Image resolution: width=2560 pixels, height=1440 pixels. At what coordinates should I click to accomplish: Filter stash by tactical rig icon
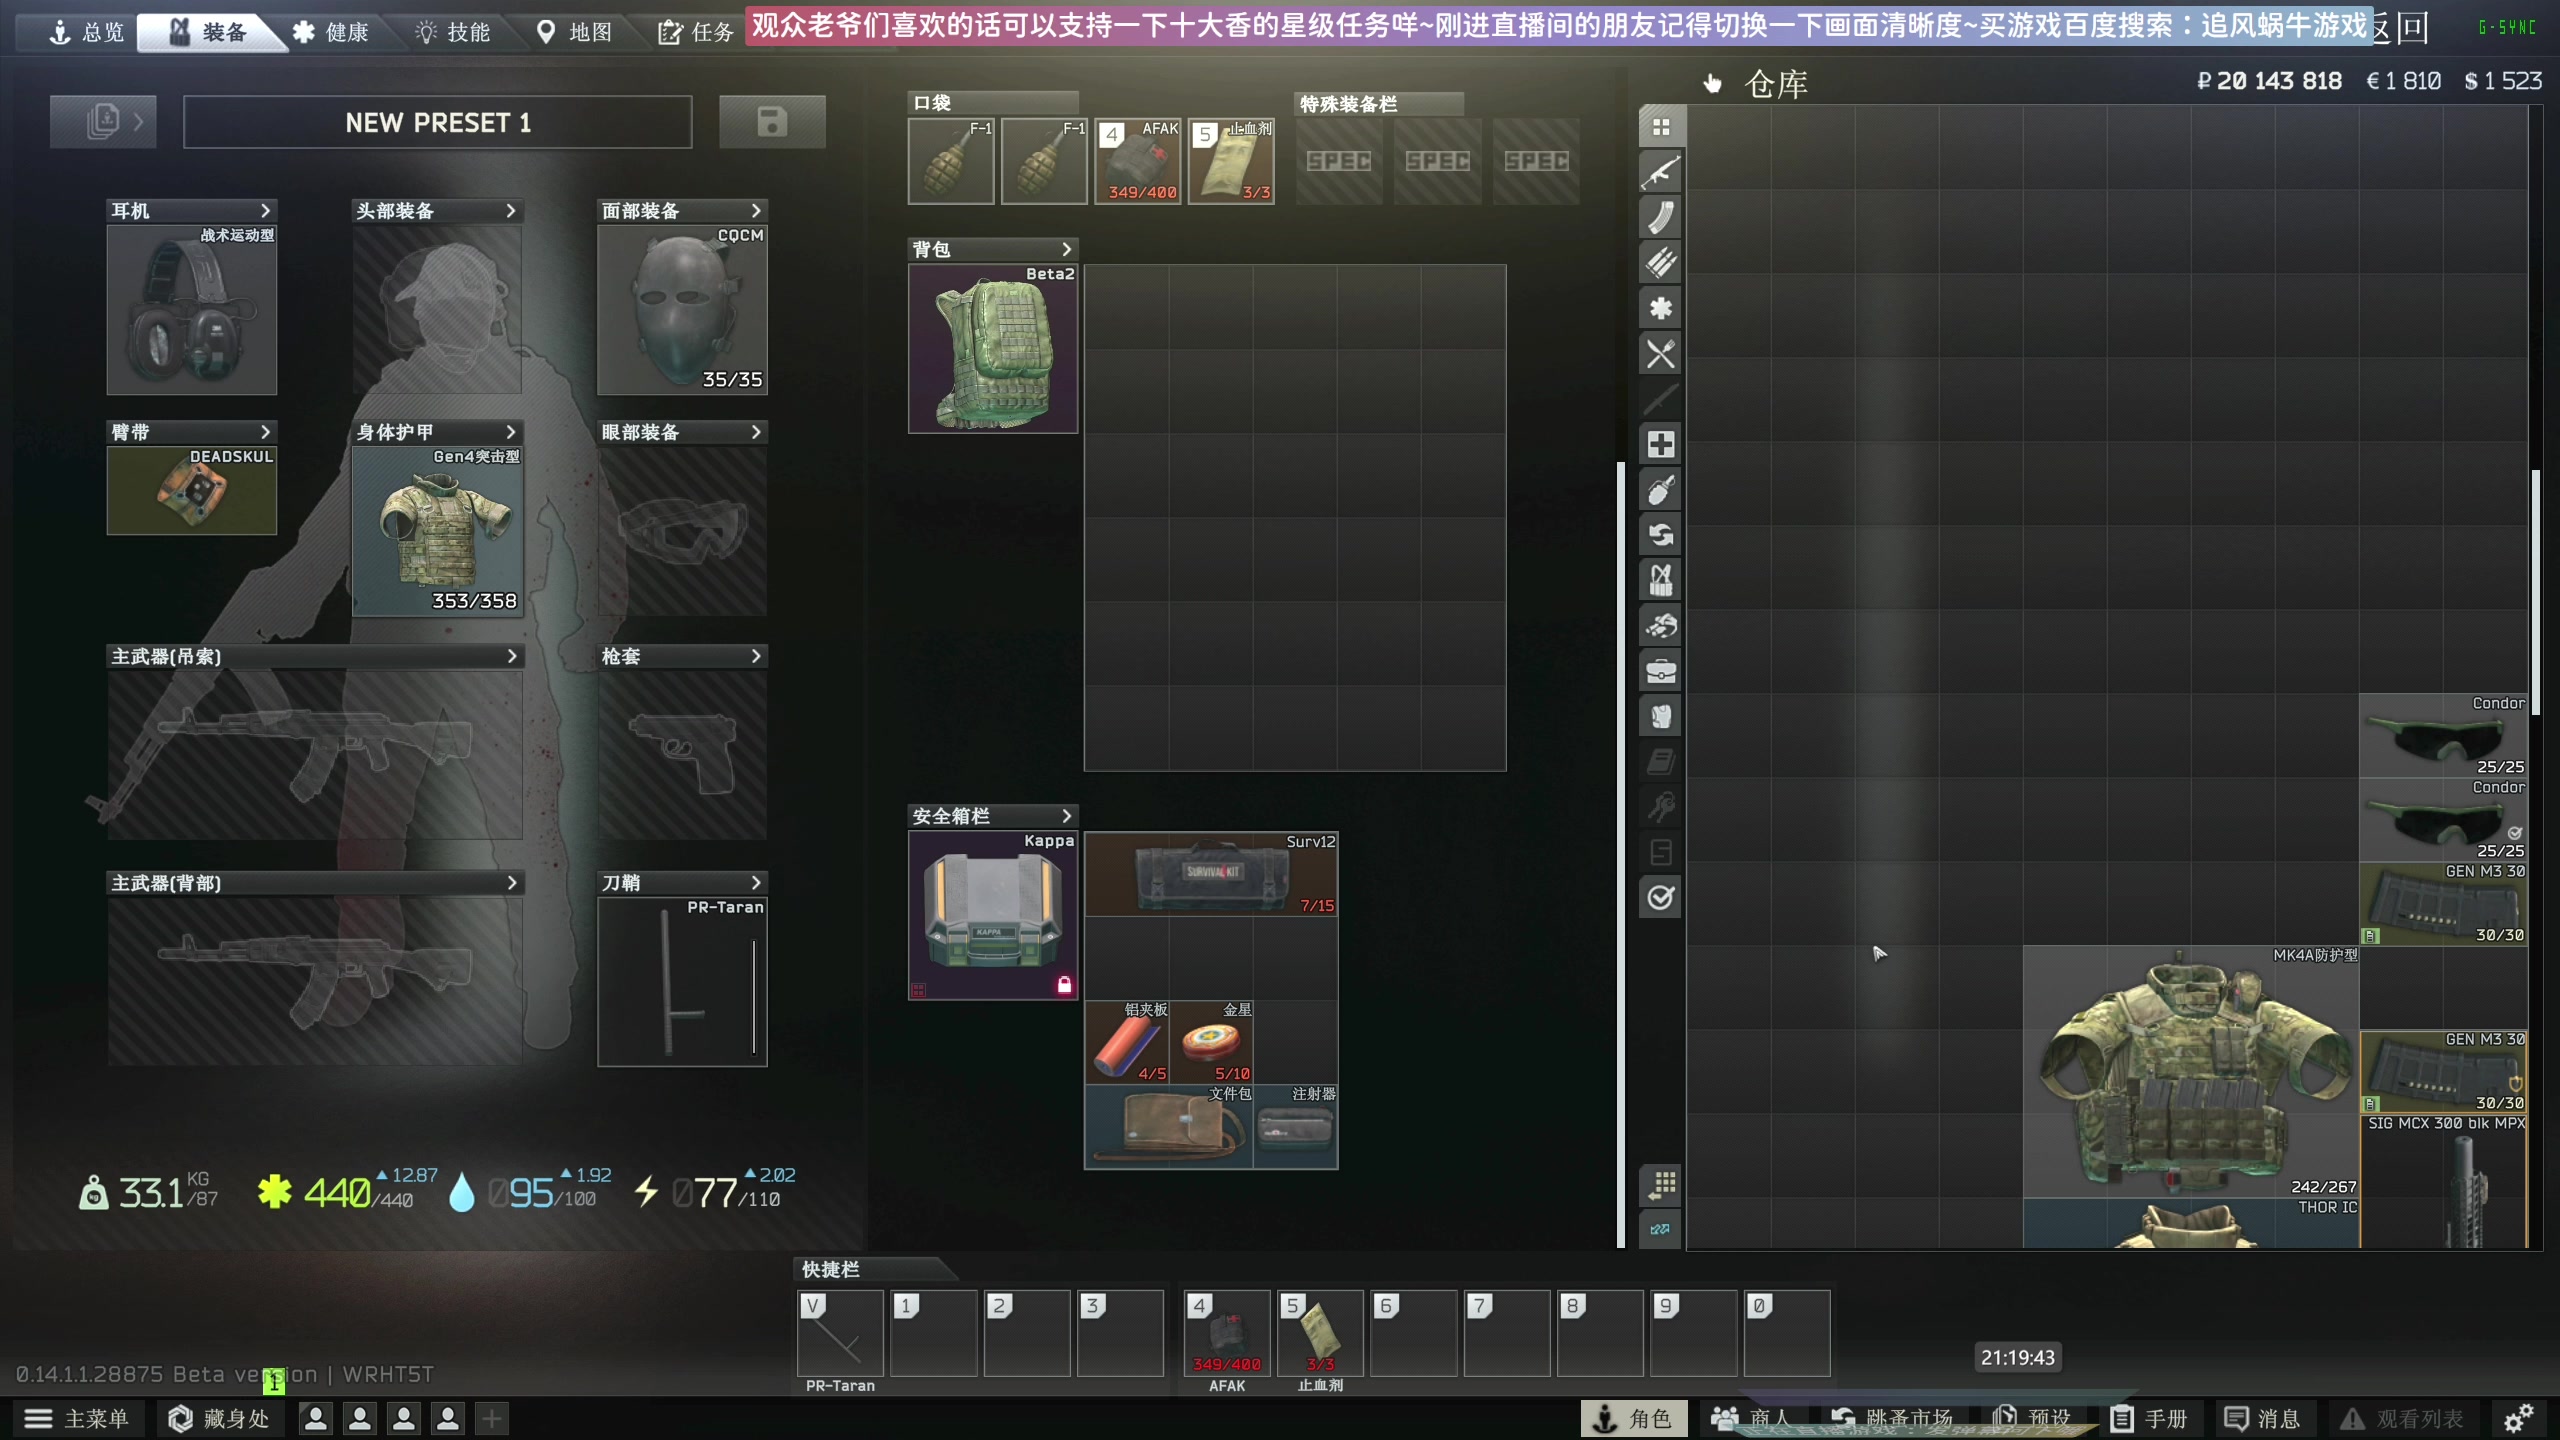1661,580
